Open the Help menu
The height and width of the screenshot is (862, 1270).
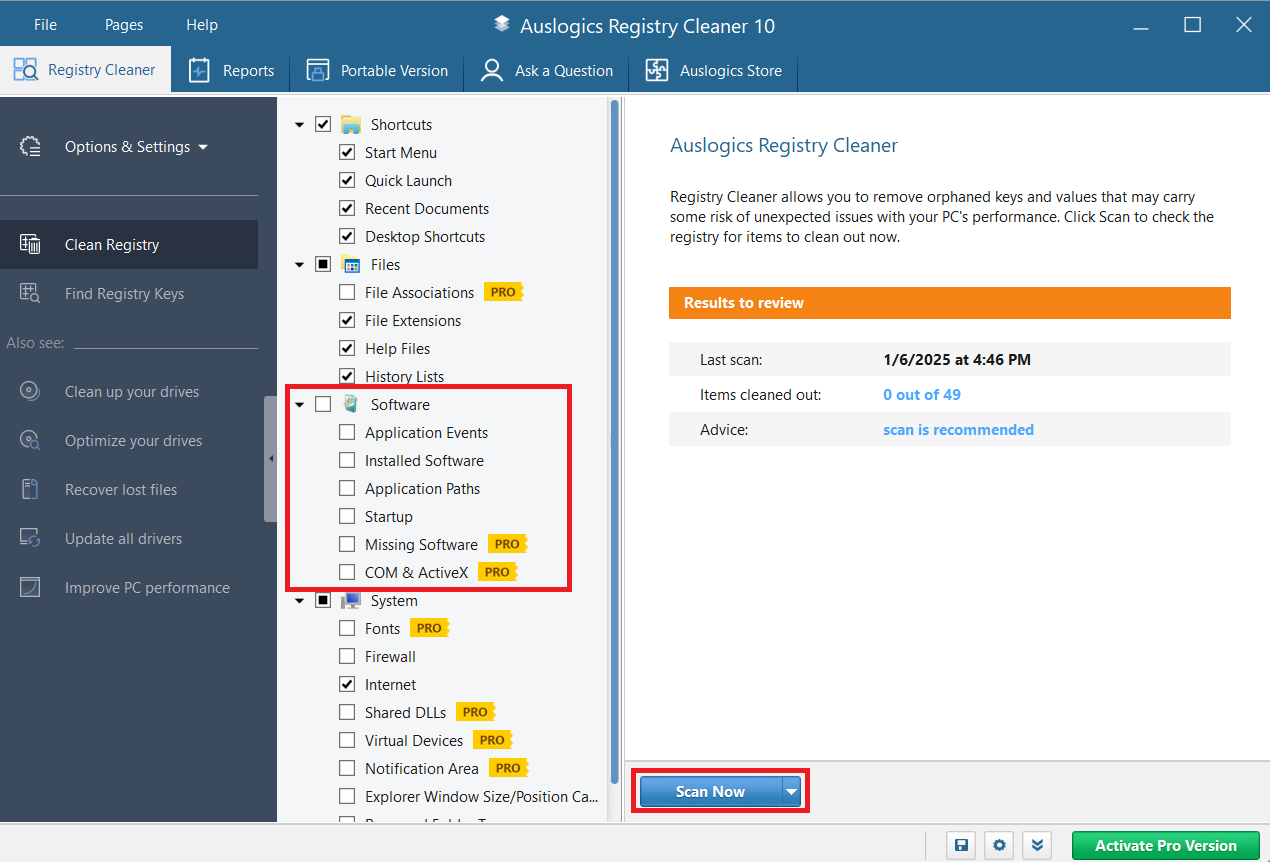202,25
